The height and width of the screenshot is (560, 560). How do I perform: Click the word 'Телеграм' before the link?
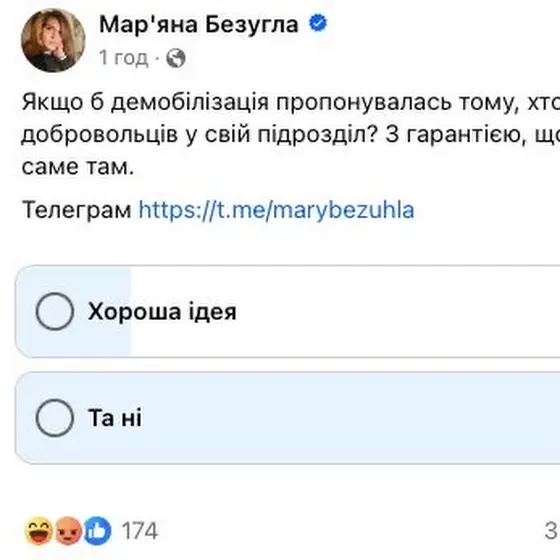click(77, 210)
